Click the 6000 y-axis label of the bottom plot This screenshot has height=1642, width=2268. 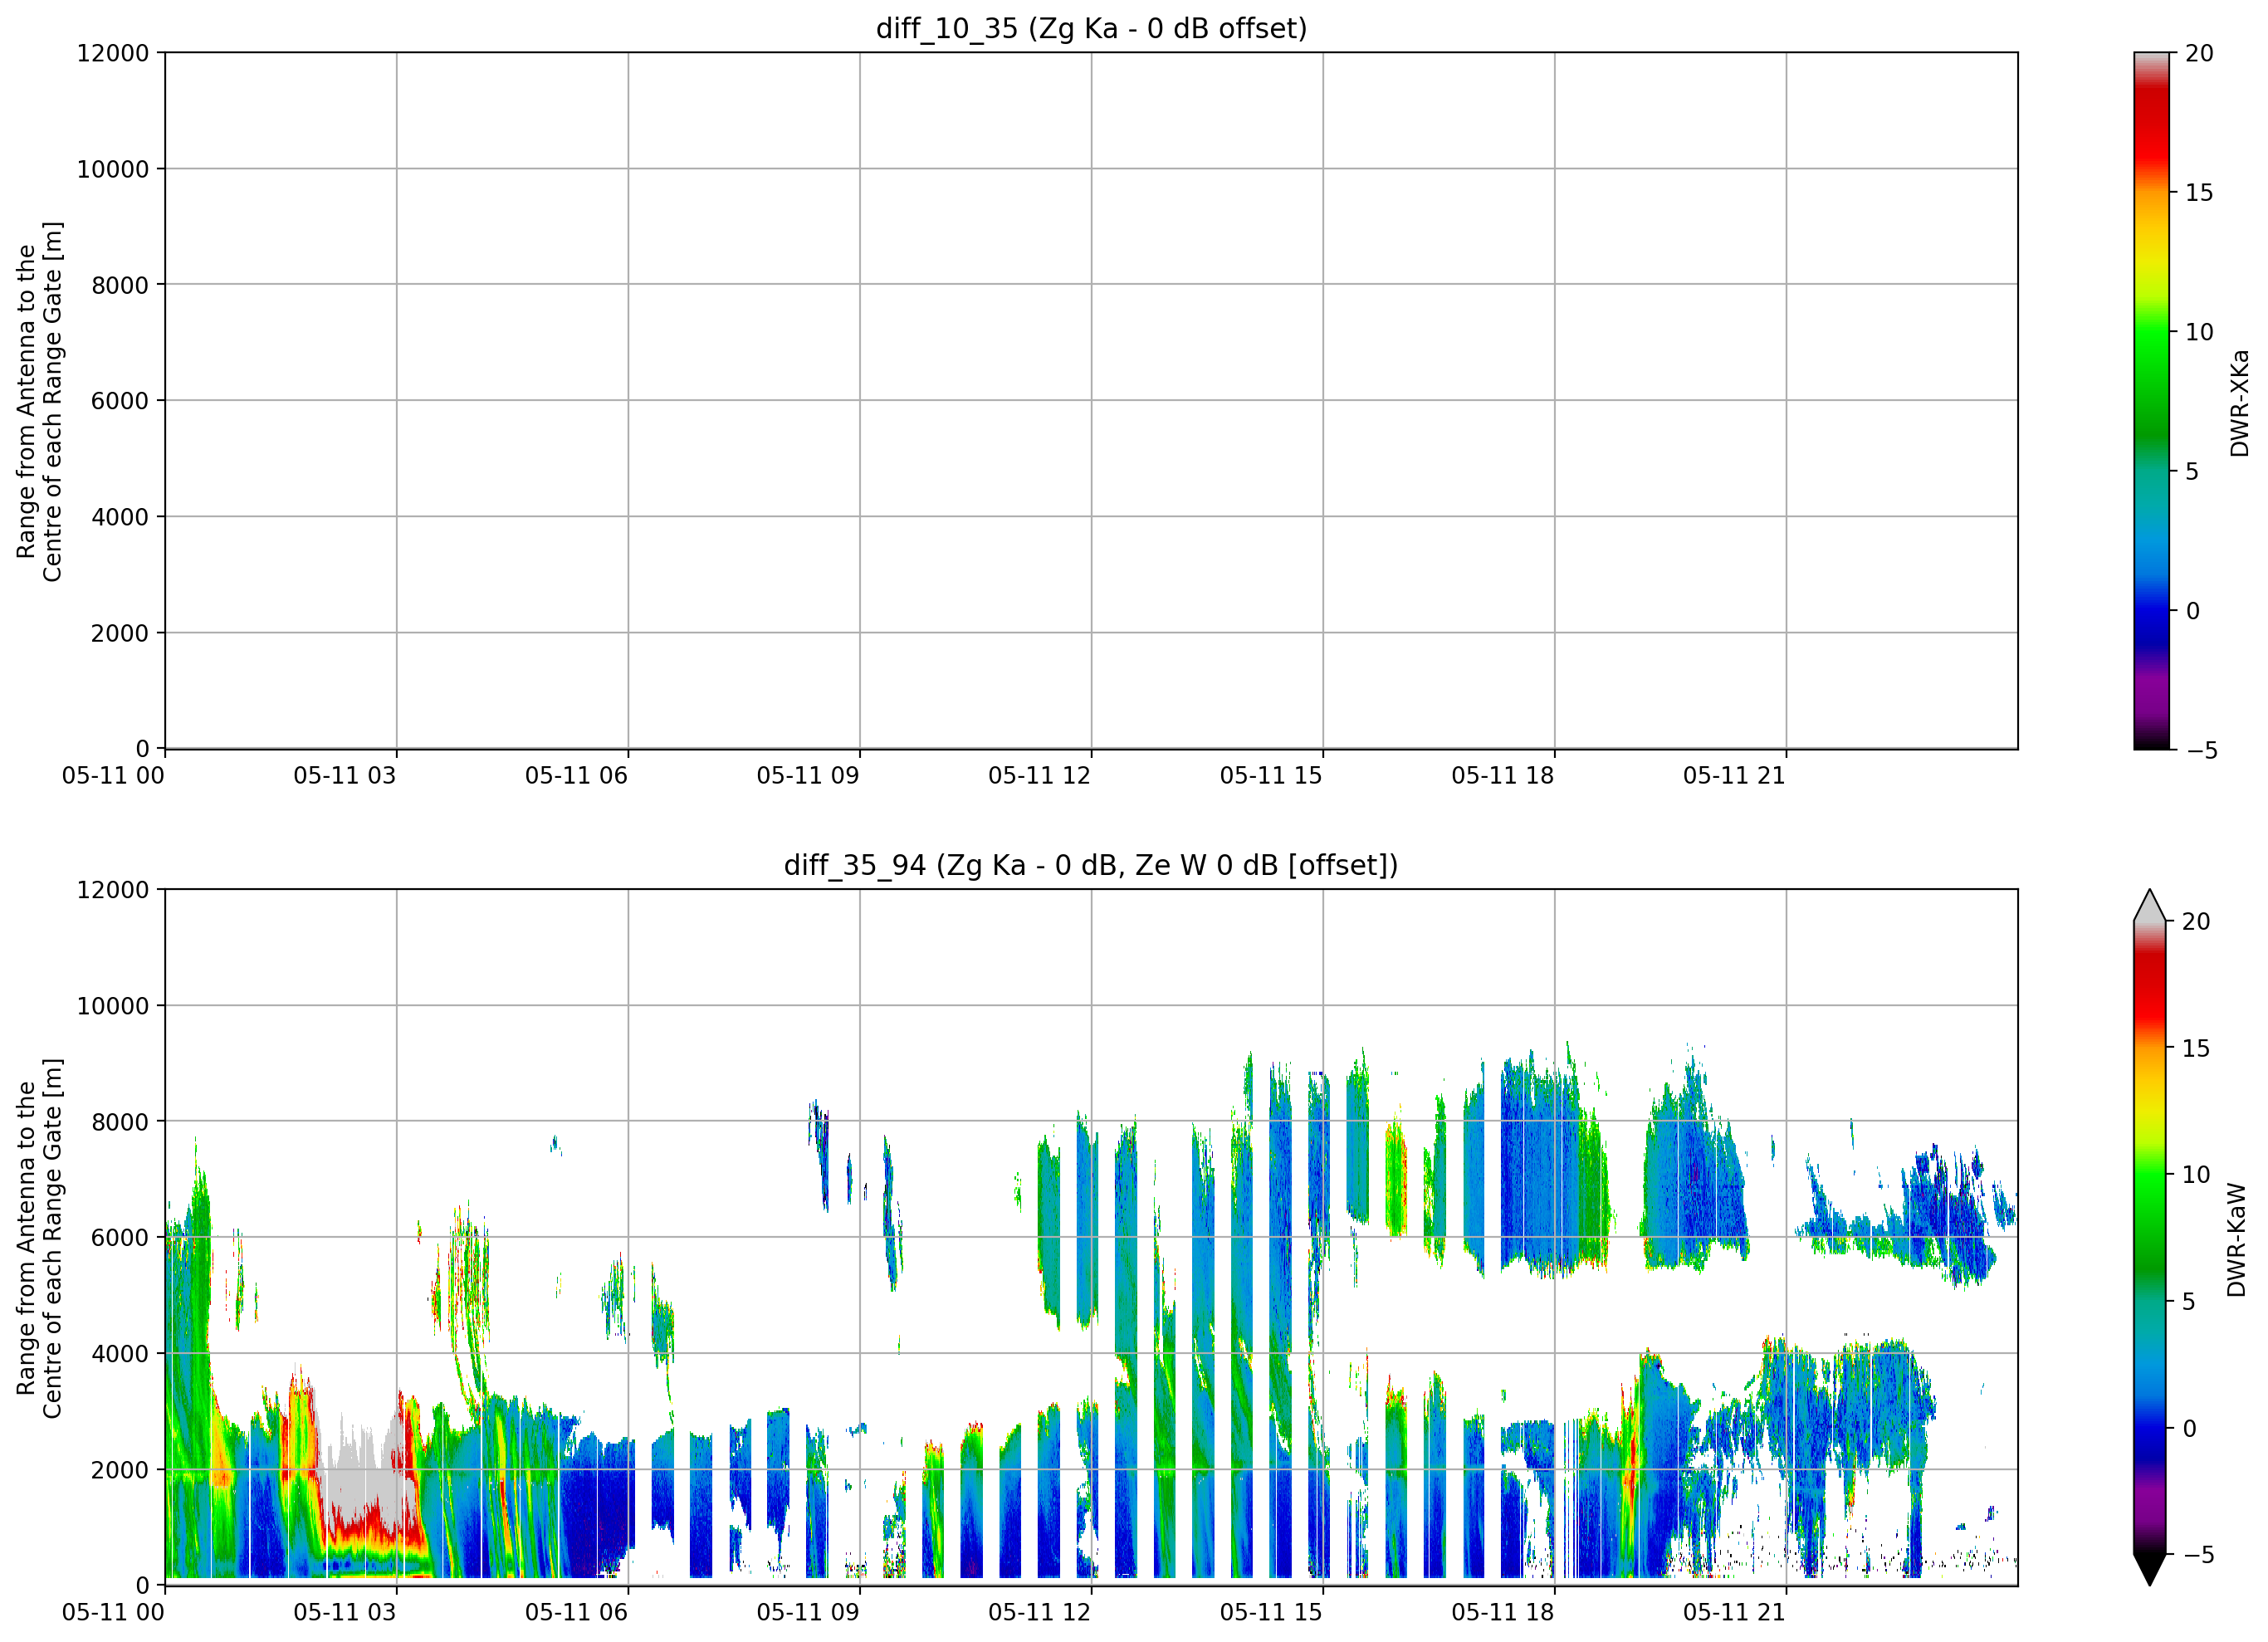pyautogui.click(x=120, y=1238)
